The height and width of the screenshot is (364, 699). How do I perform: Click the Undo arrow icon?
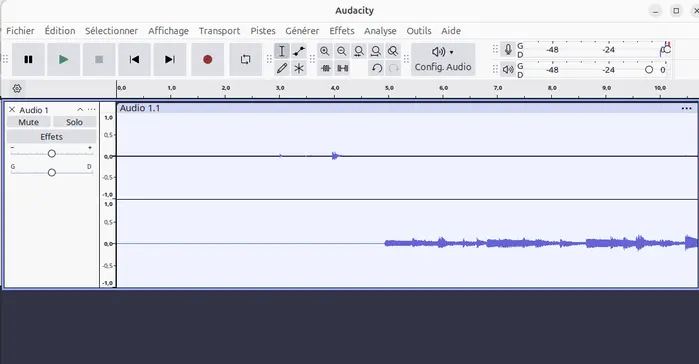tap(377, 68)
